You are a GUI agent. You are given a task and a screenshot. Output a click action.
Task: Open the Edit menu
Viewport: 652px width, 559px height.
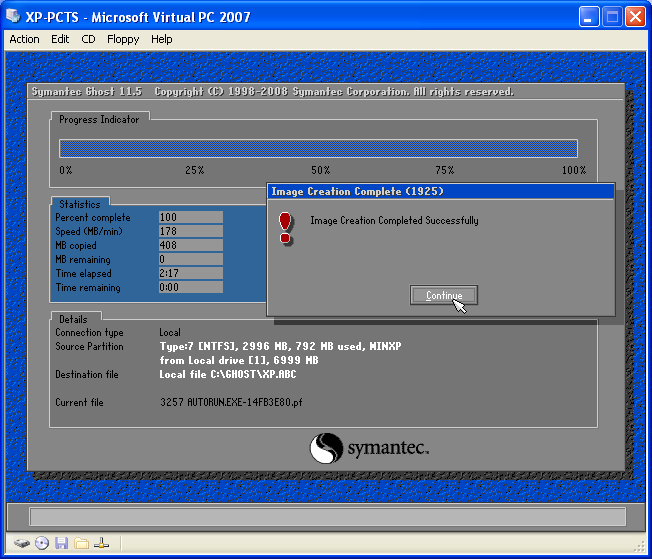point(60,39)
